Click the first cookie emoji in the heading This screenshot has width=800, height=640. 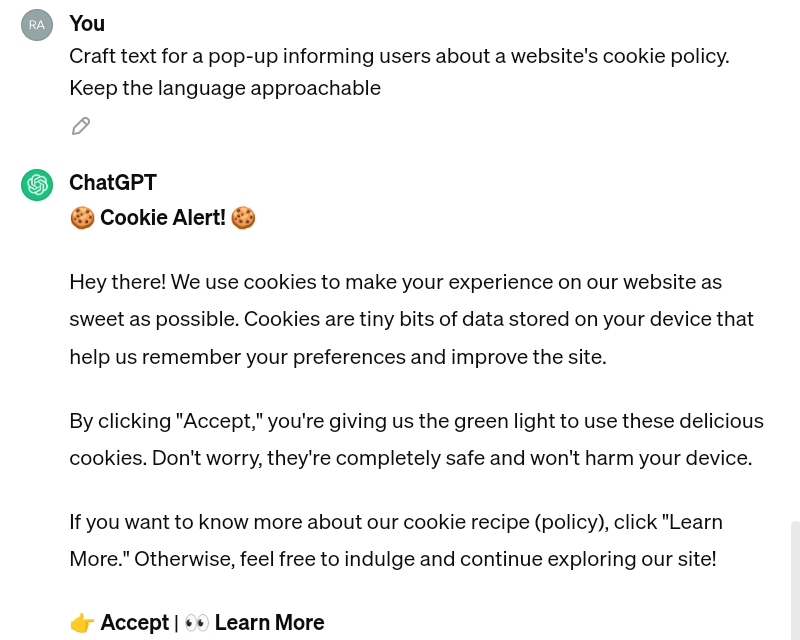(x=82, y=217)
